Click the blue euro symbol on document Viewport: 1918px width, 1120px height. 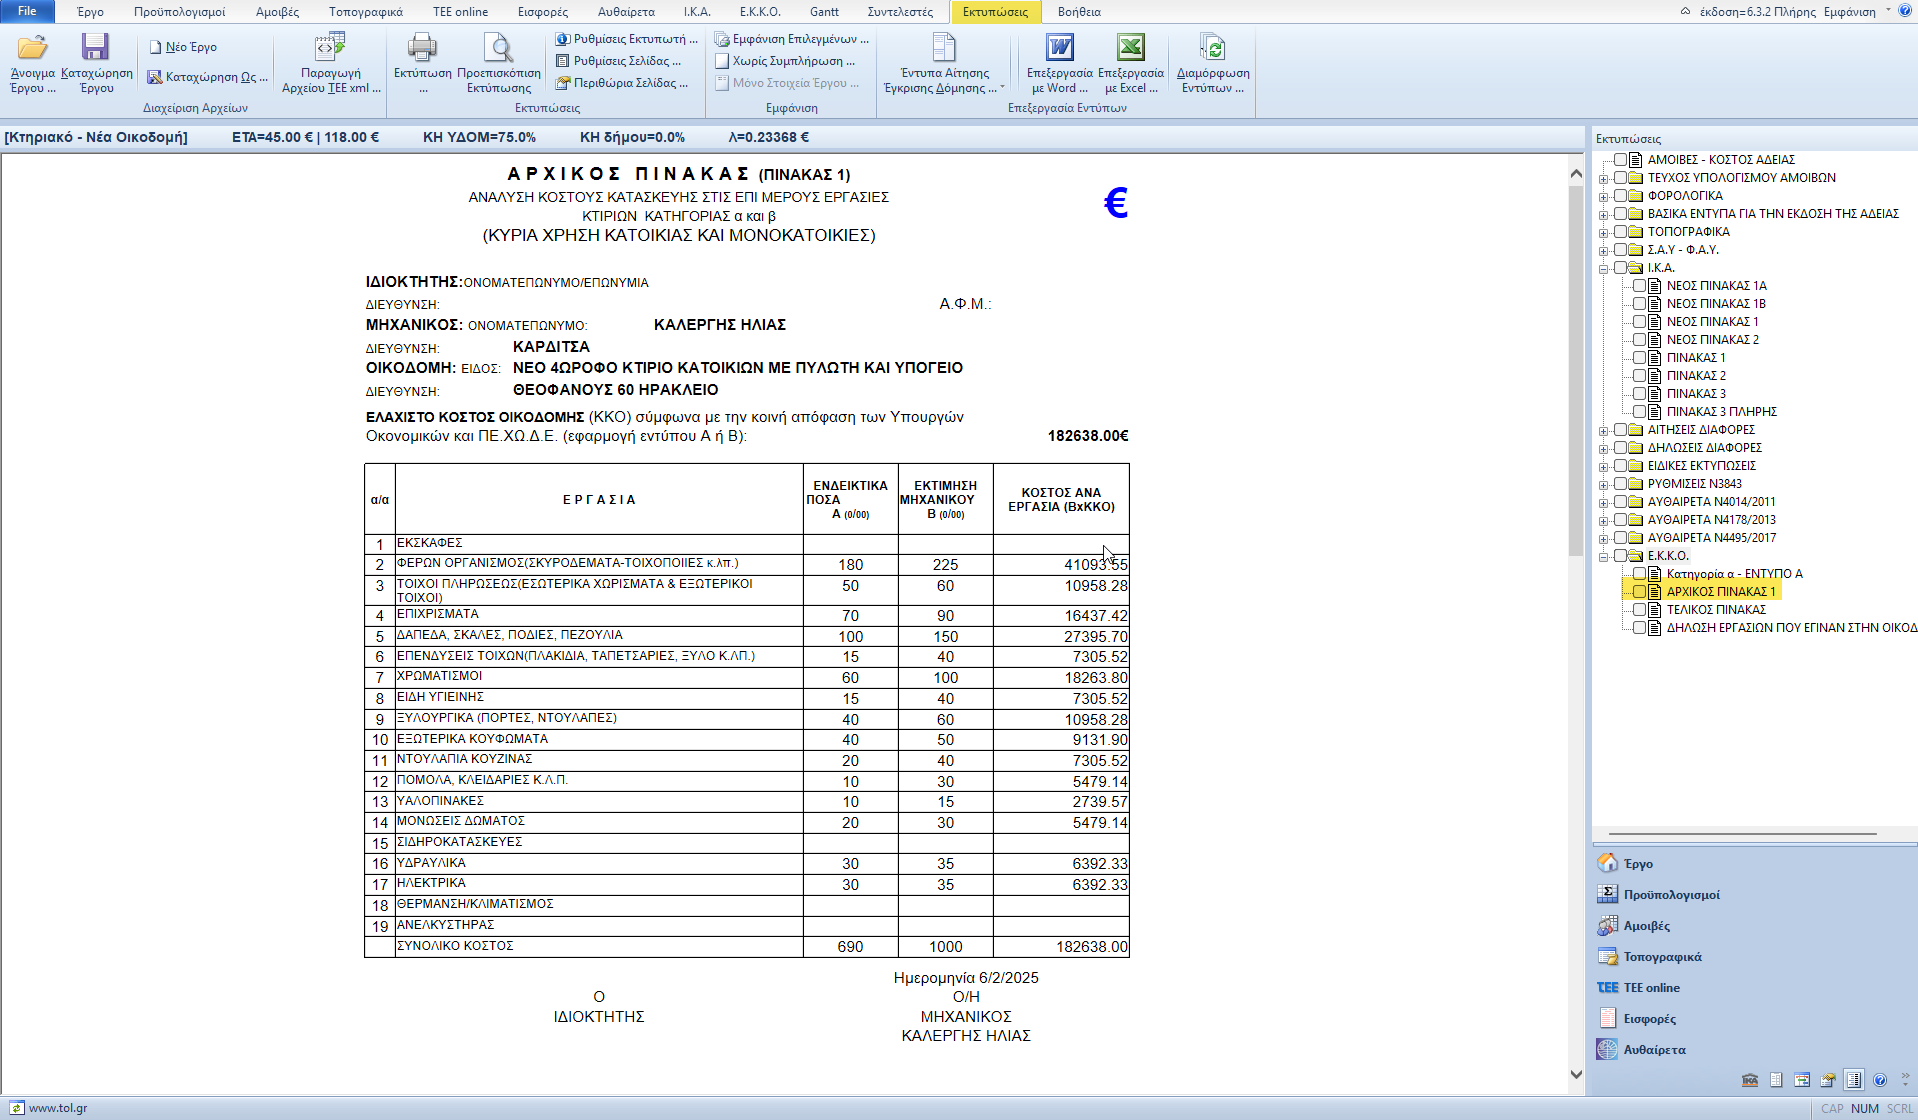click(x=1115, y=203)
